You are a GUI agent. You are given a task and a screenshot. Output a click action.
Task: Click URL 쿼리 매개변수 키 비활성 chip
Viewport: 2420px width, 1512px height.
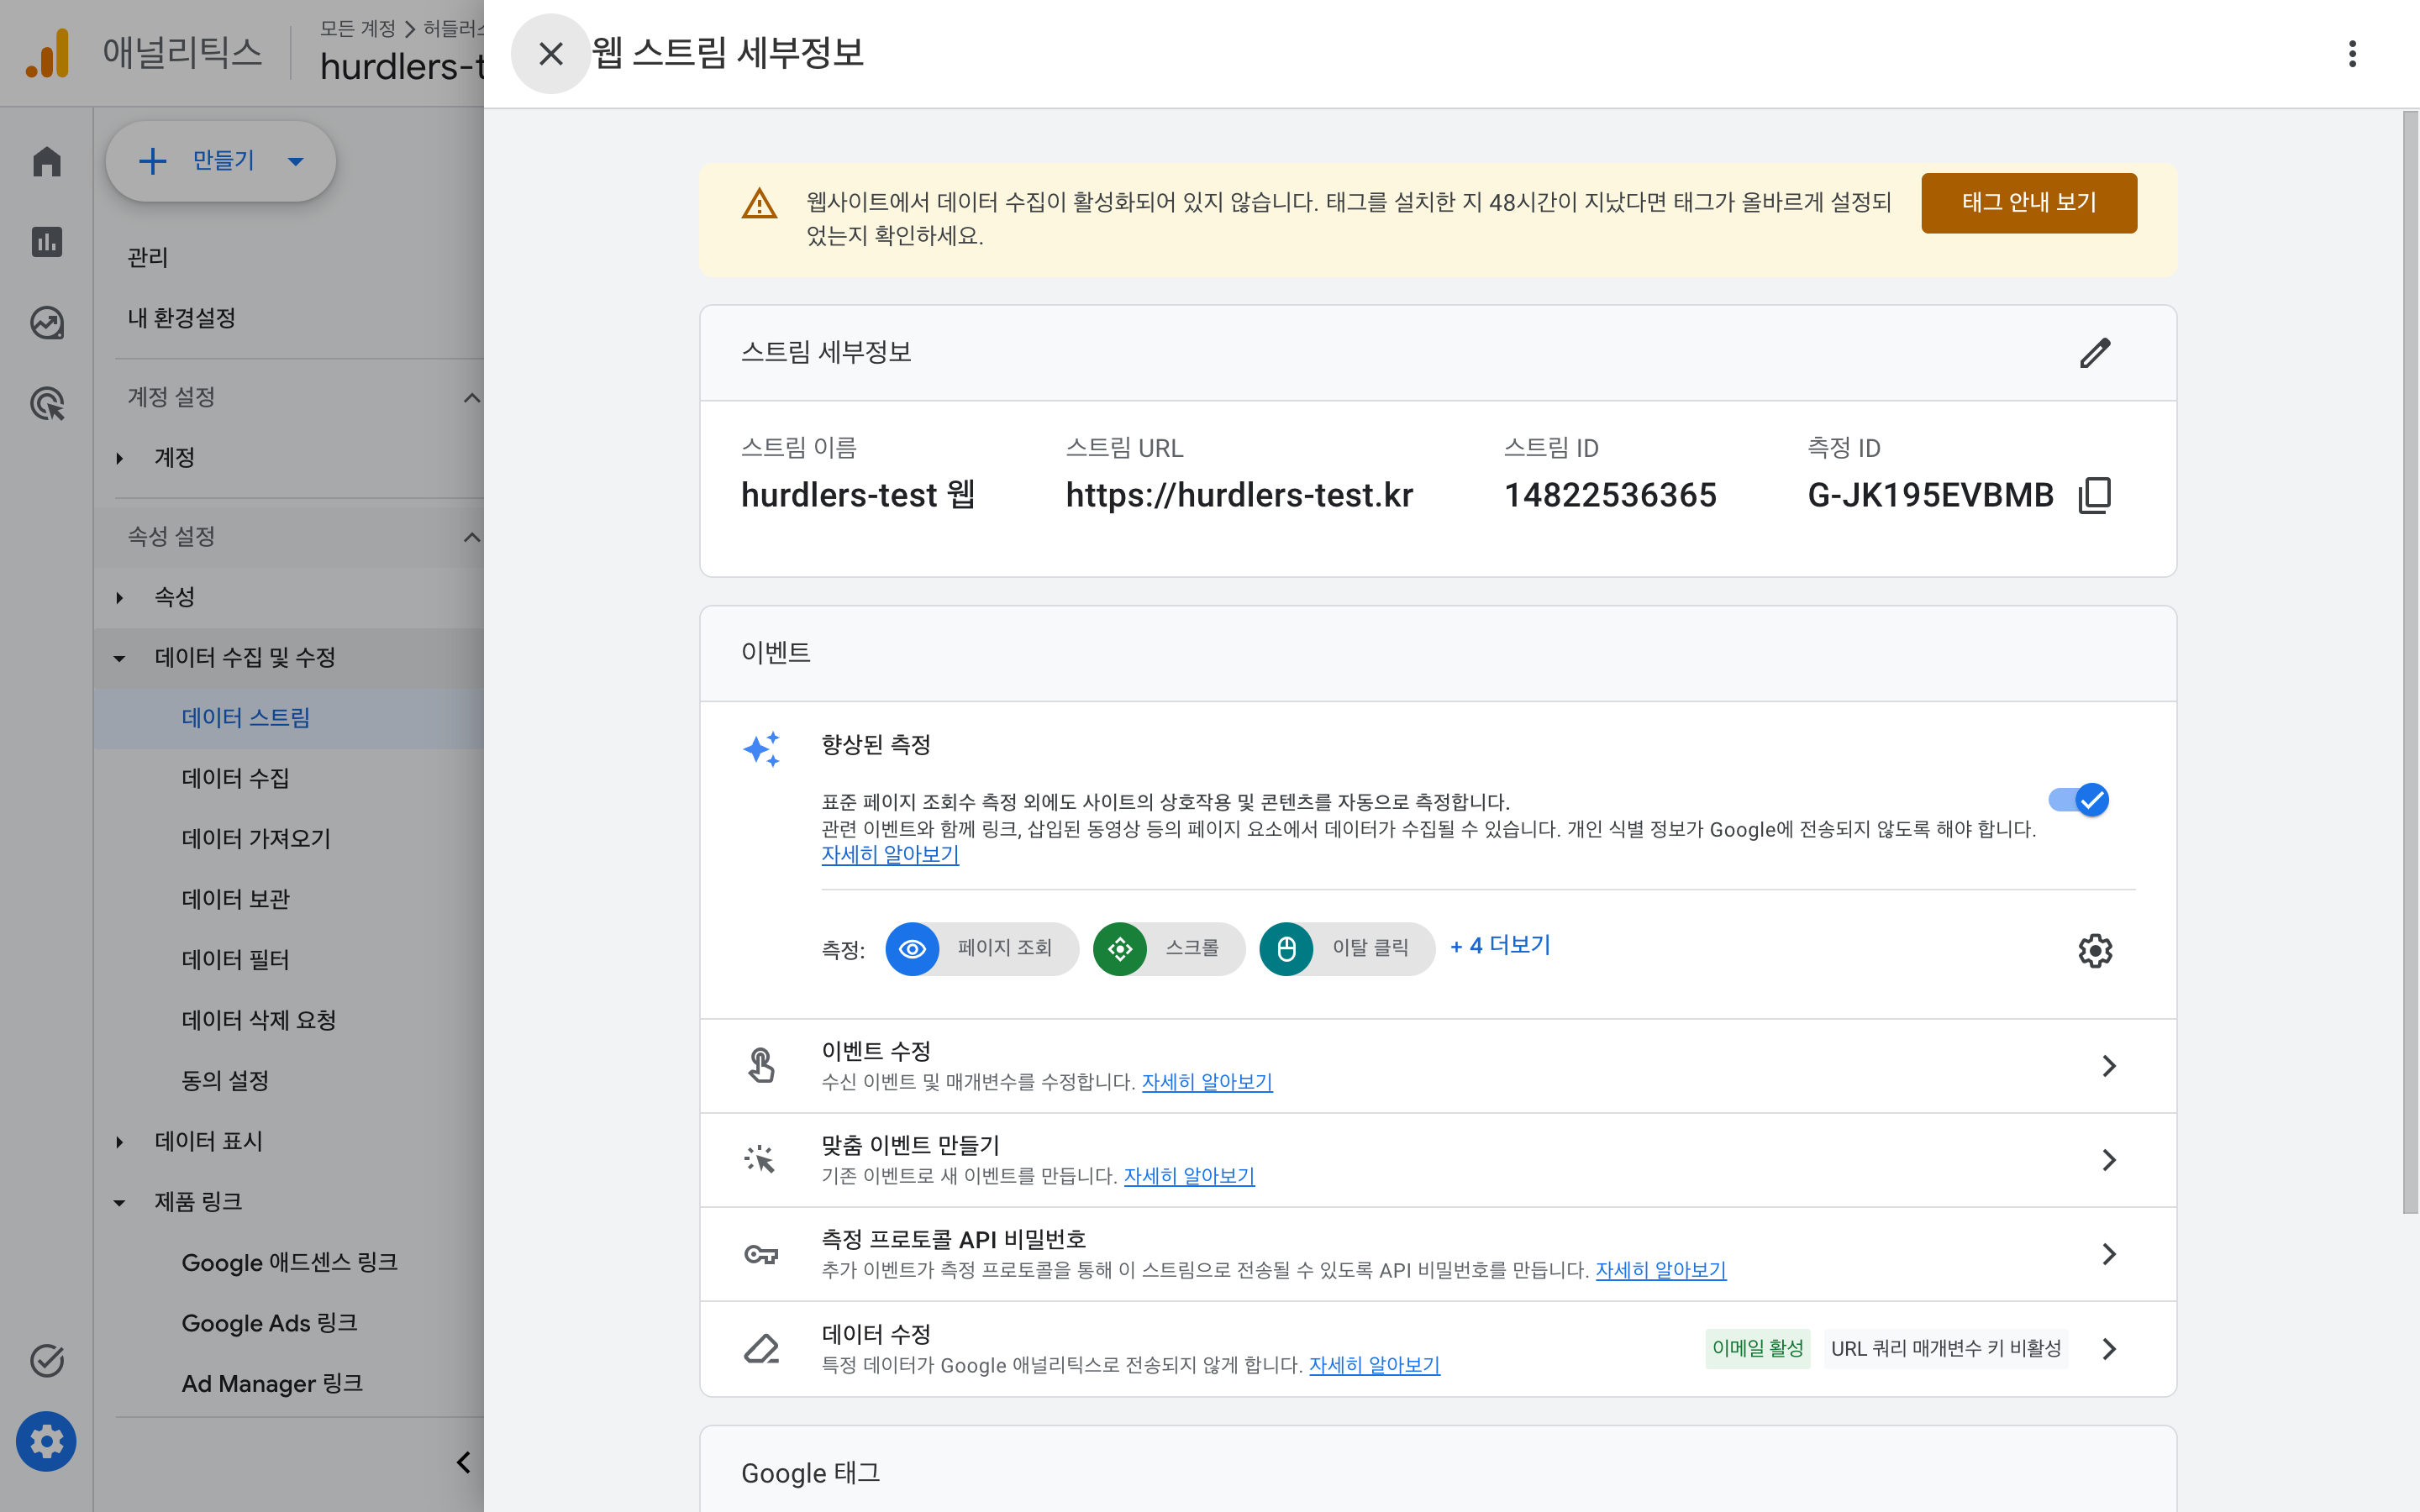tap(1945, 1348)
